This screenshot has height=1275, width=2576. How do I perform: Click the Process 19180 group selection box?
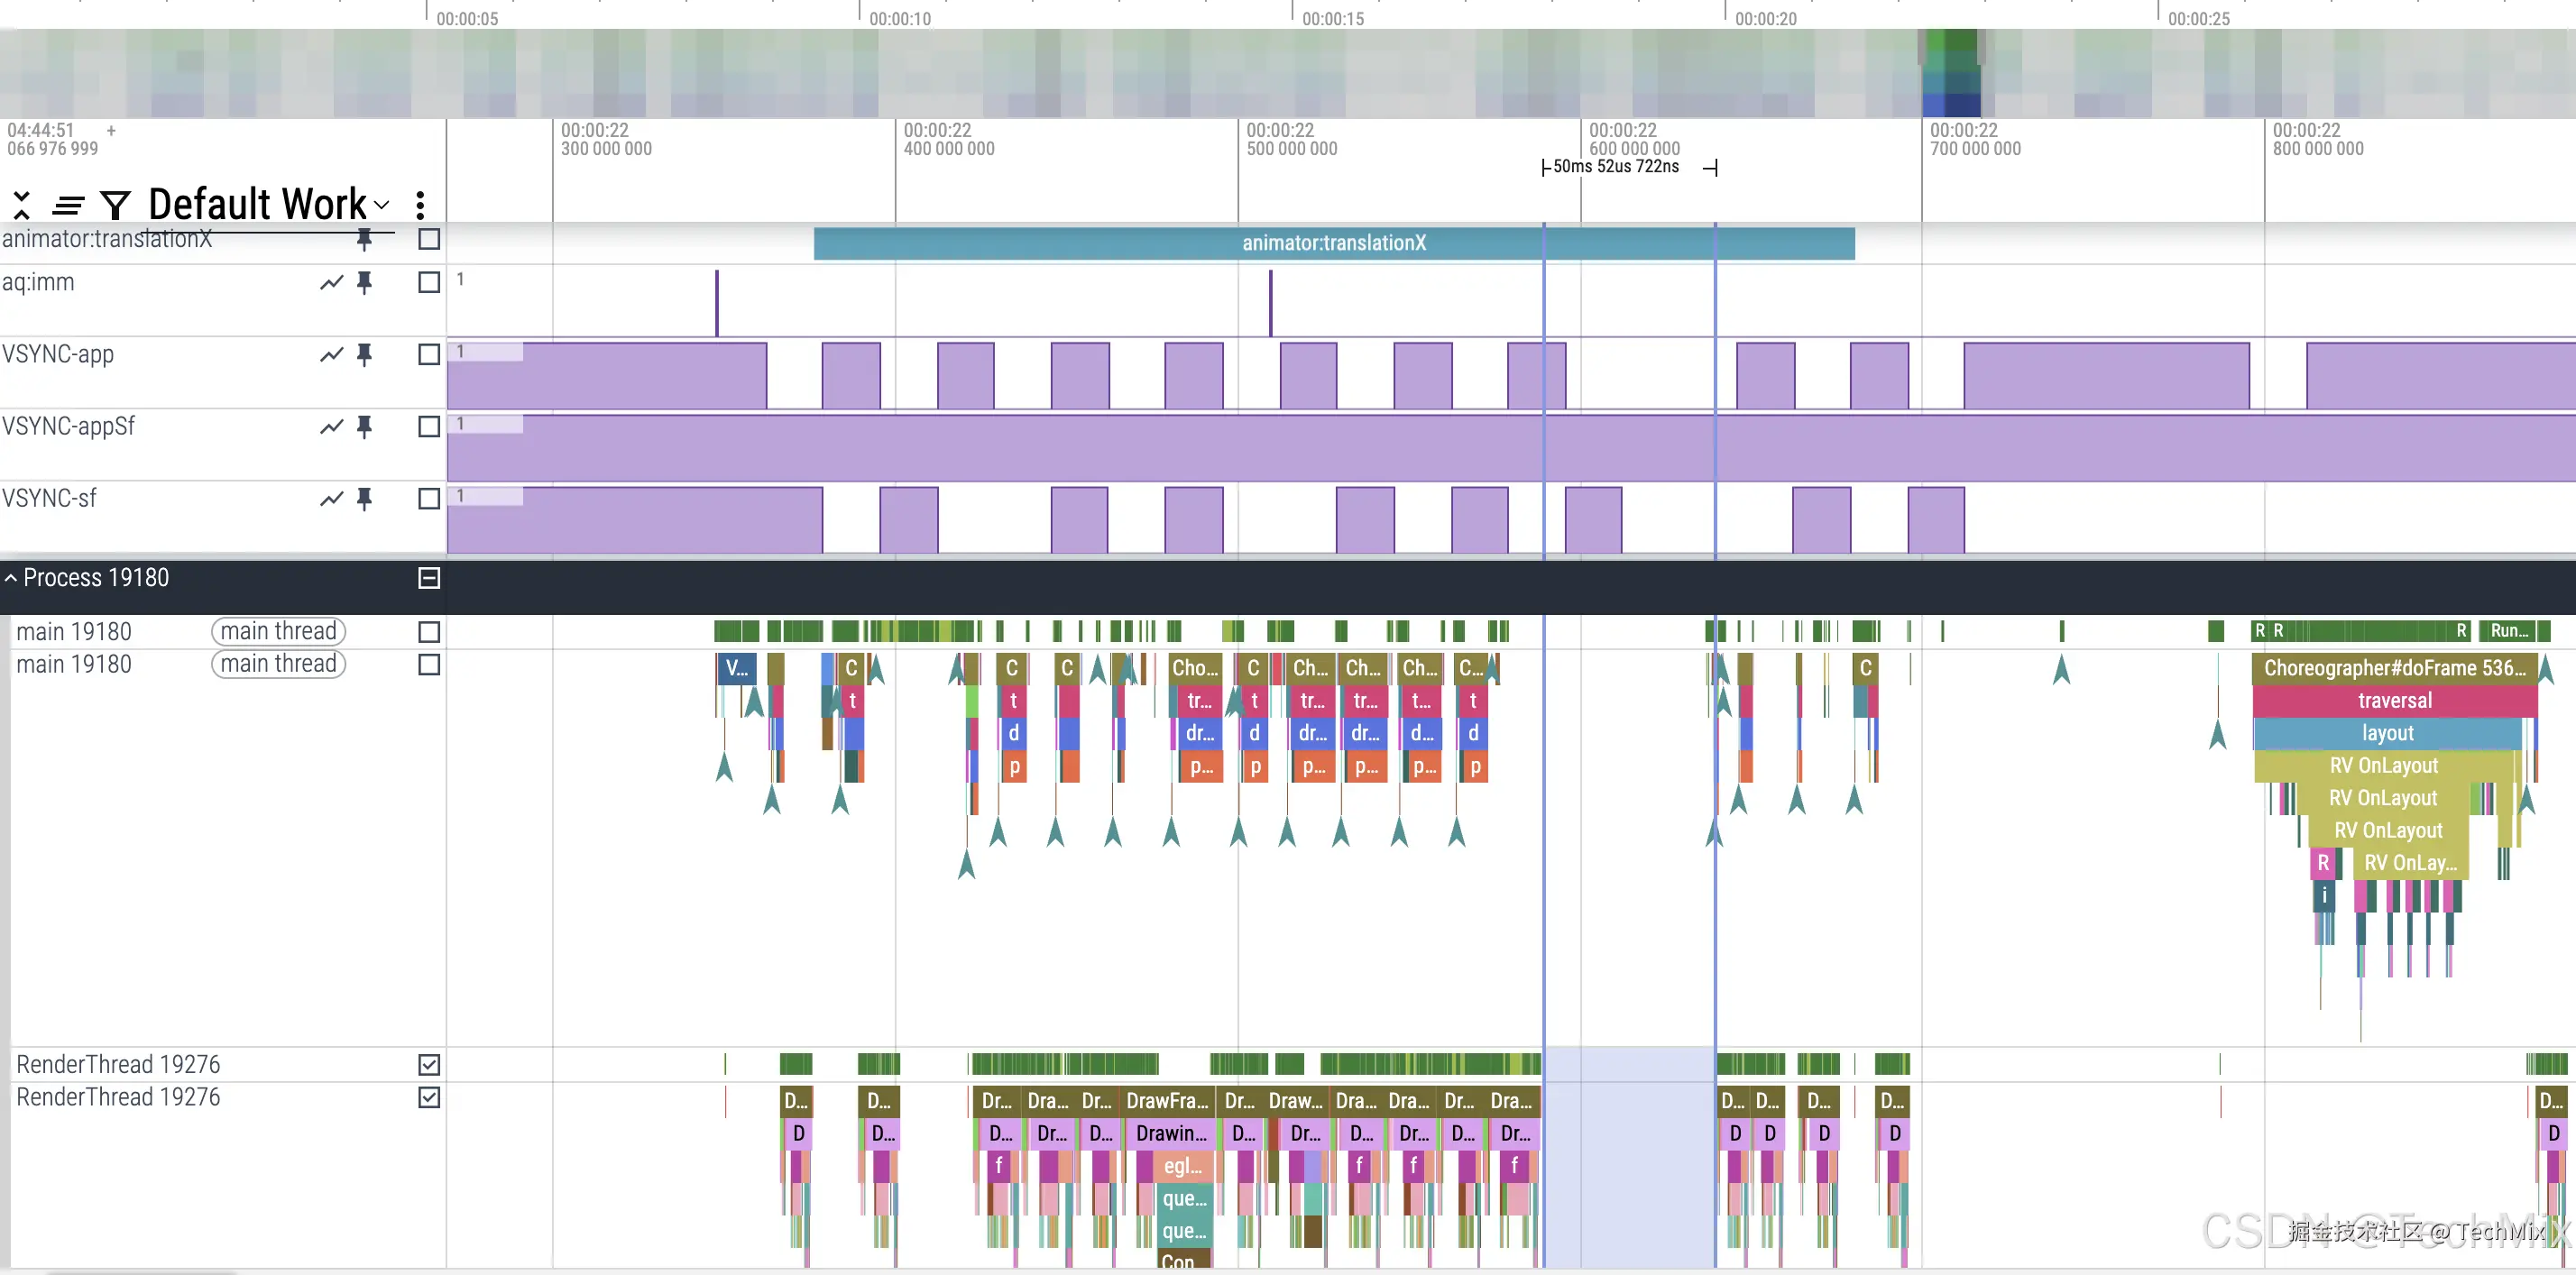coord(429,578)
